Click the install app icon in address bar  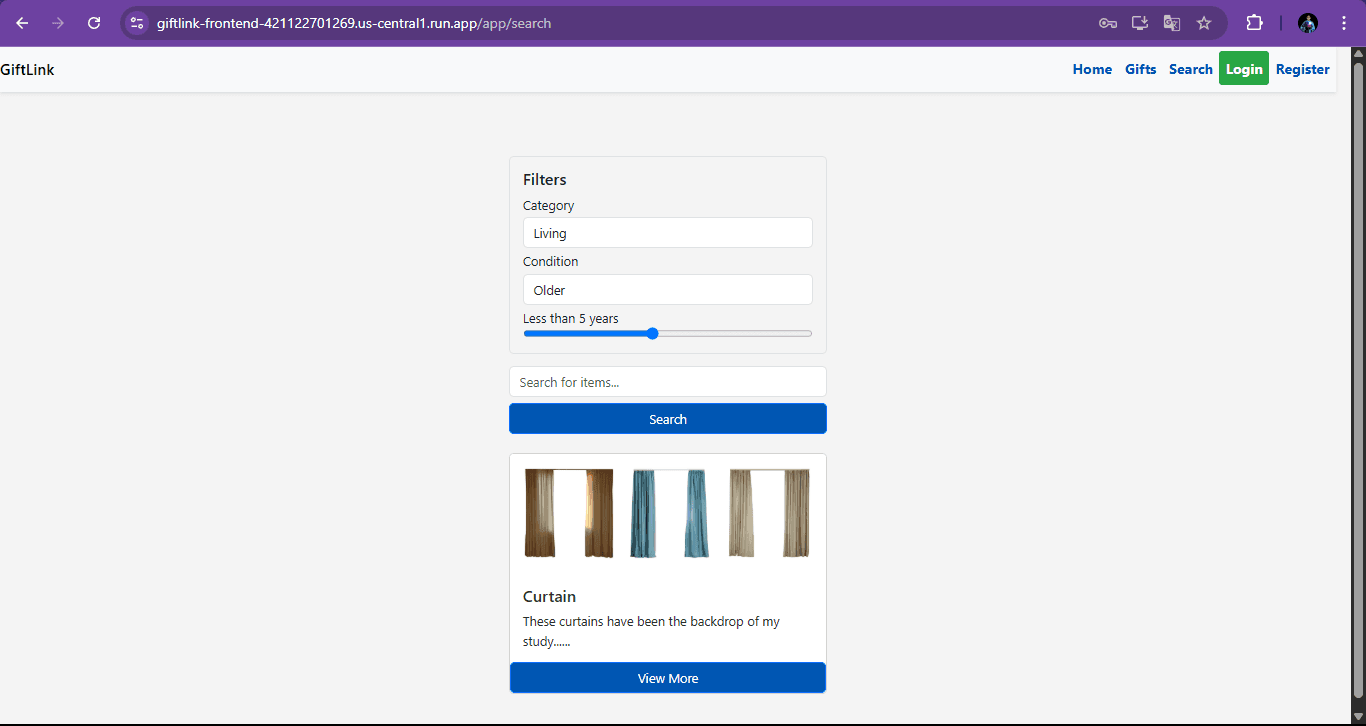pyautogui.click(x=1139, y=23)
